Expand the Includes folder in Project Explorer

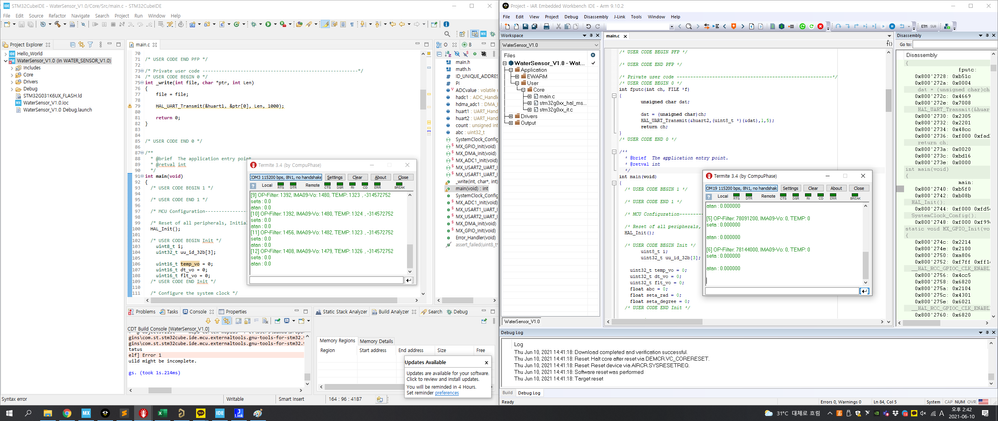[x=11, y=68]
